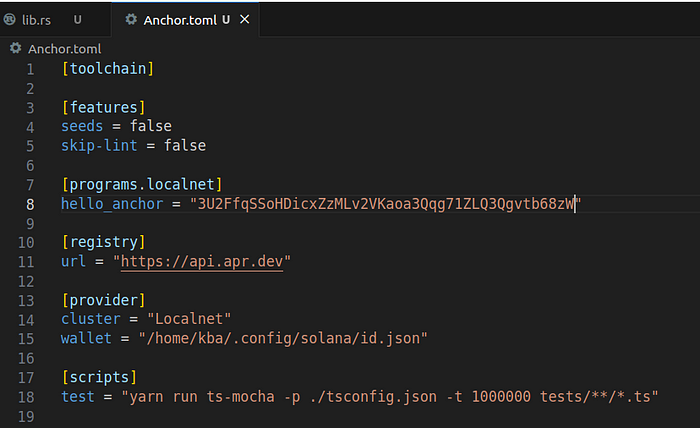
Task: Click the gear icon in the breadcrumb
Action: (15, 48)
